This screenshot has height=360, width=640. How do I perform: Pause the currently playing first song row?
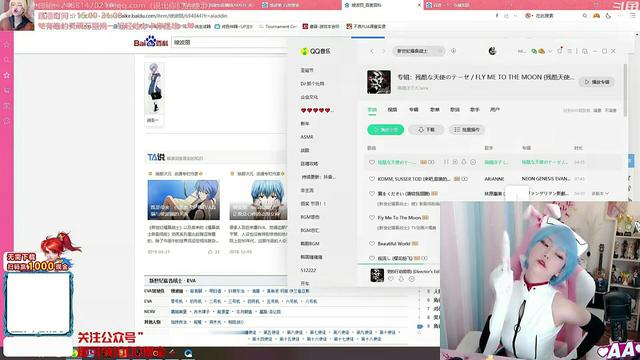click(446, 162)
